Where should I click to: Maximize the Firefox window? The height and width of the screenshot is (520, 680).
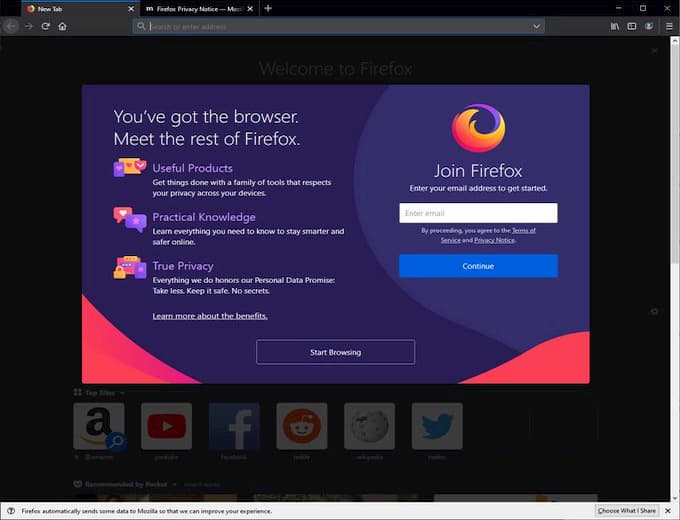(643, 8)
